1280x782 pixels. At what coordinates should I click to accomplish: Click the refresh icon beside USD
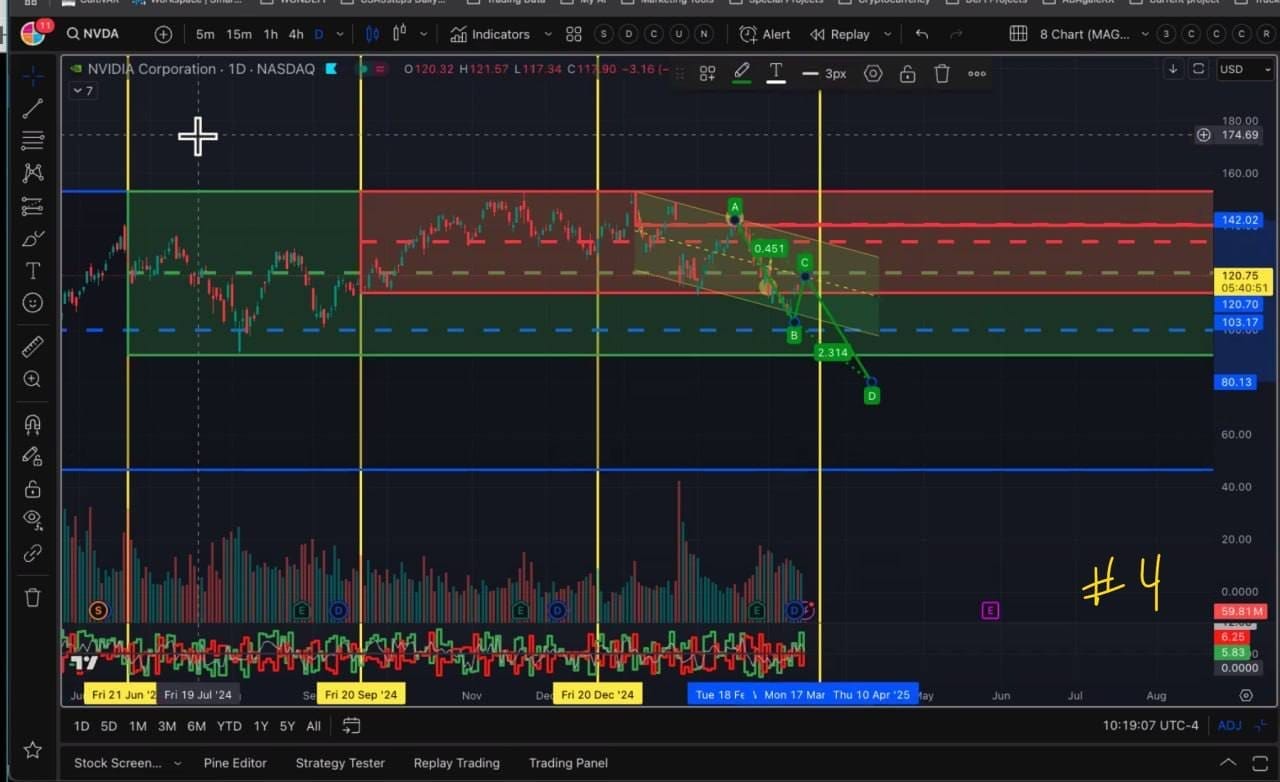click(1199, 69)
